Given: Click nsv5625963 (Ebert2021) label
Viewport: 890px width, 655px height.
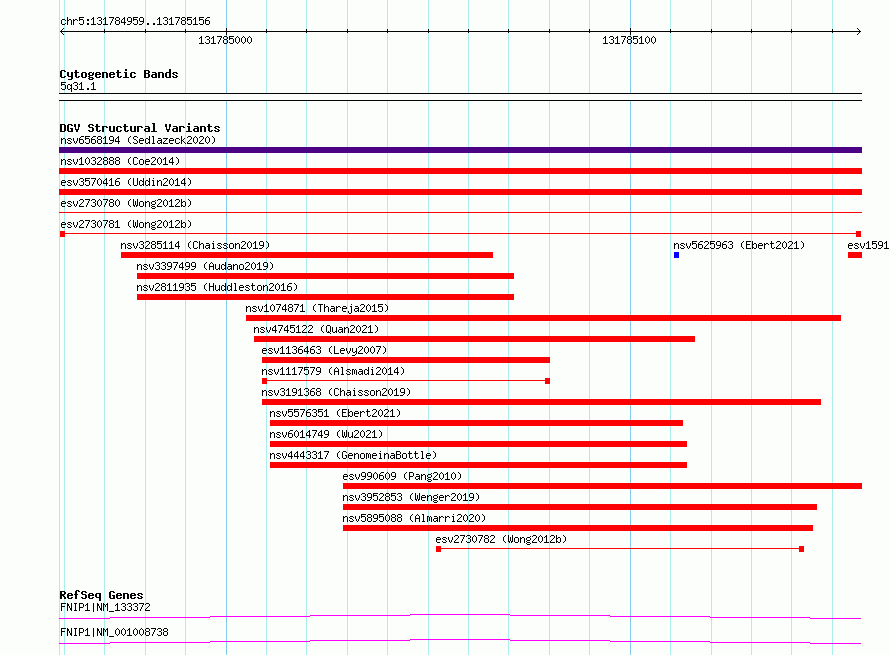Looking at the screenshot, I should click(x=739, y=245).
